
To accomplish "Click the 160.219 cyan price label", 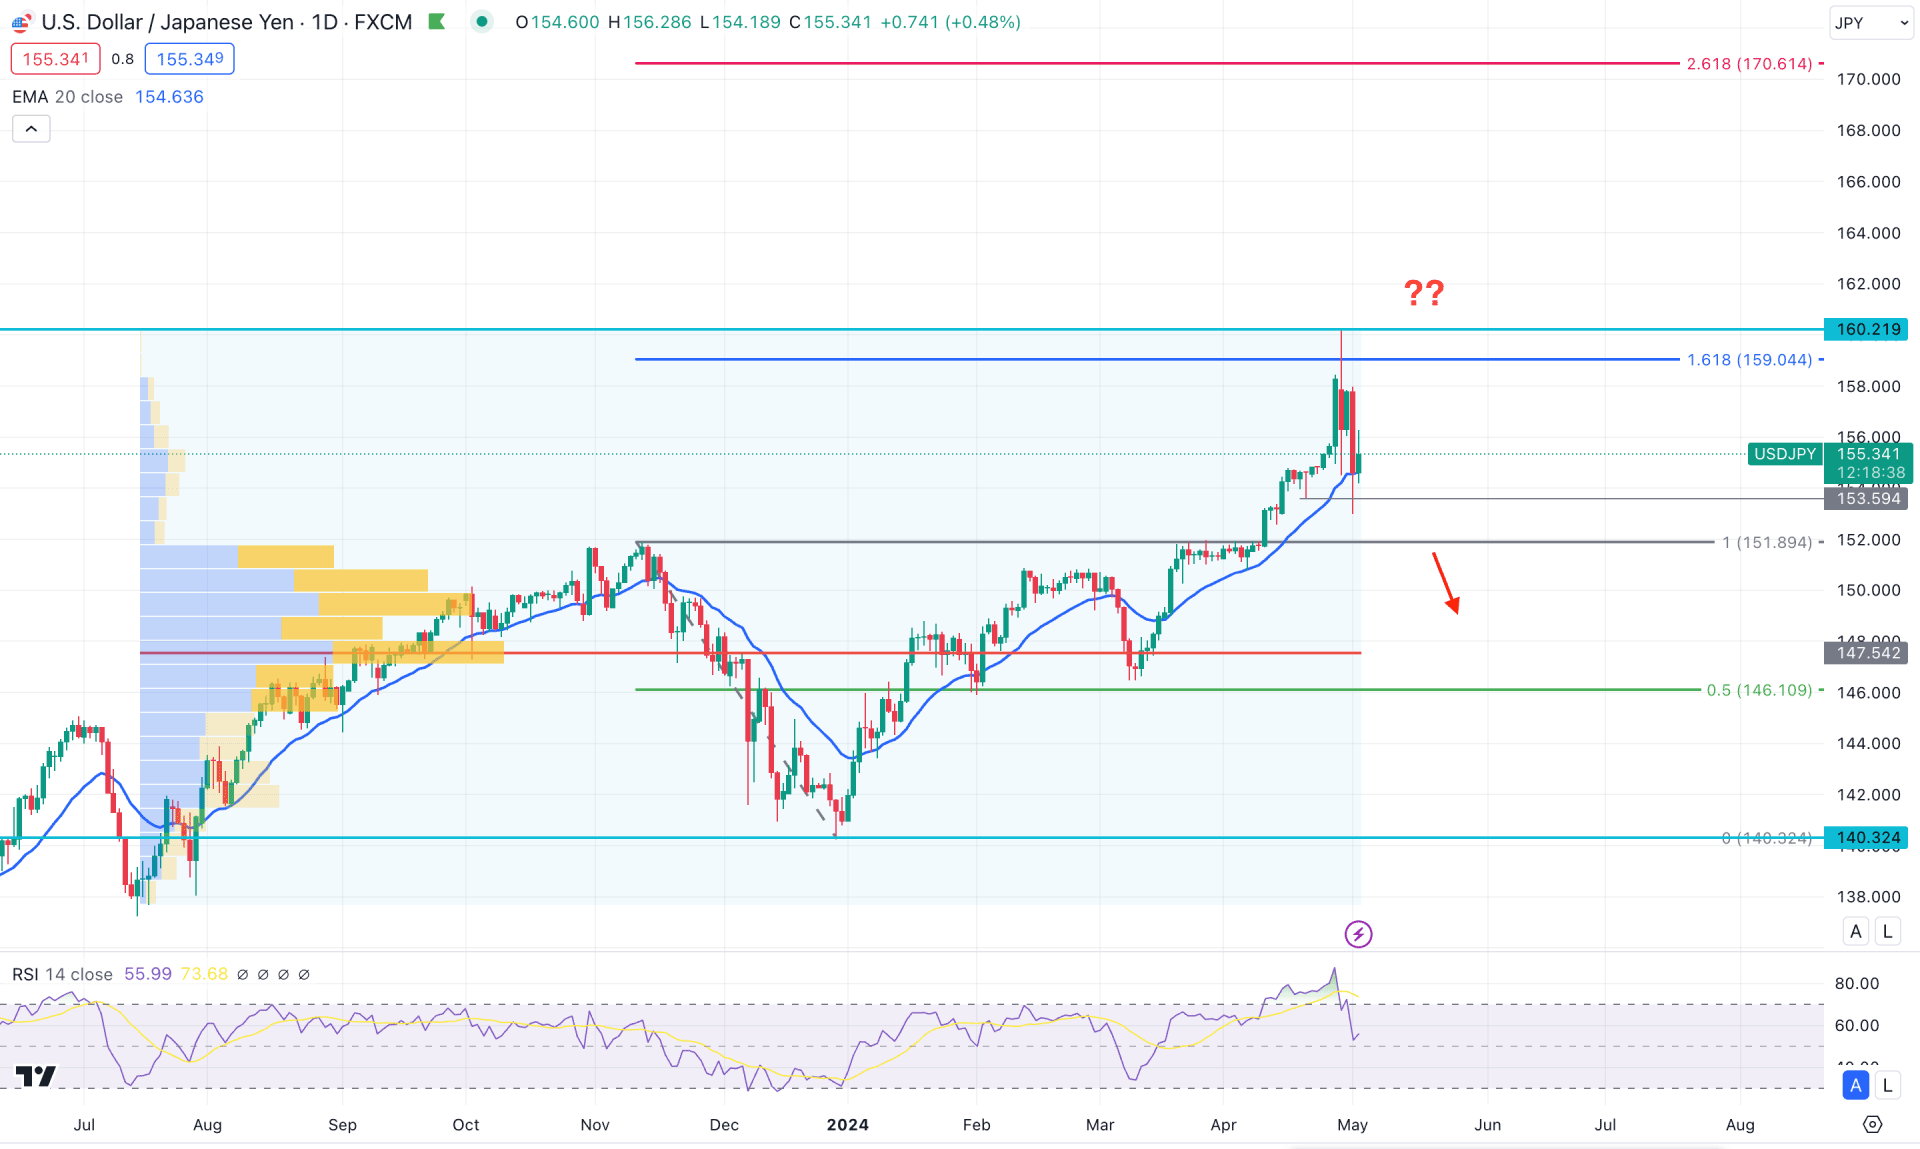I will click(1867, 329).
